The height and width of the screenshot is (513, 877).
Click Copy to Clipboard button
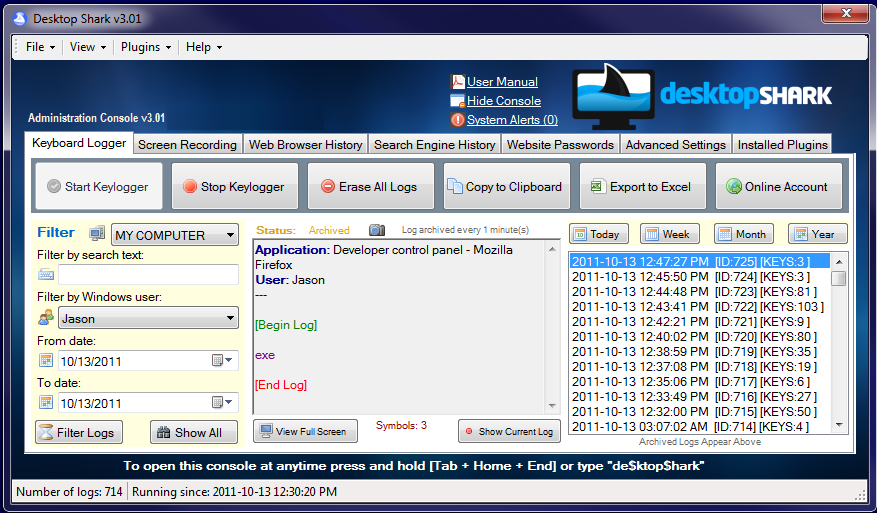[x=507, y=186]
